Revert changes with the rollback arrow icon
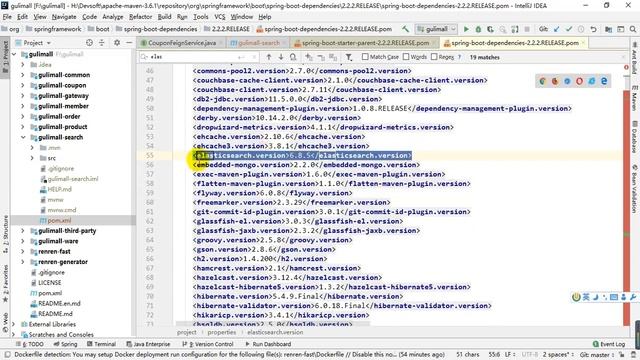The width and height of the screenshot is (640, 360). [x=593, y=29]
